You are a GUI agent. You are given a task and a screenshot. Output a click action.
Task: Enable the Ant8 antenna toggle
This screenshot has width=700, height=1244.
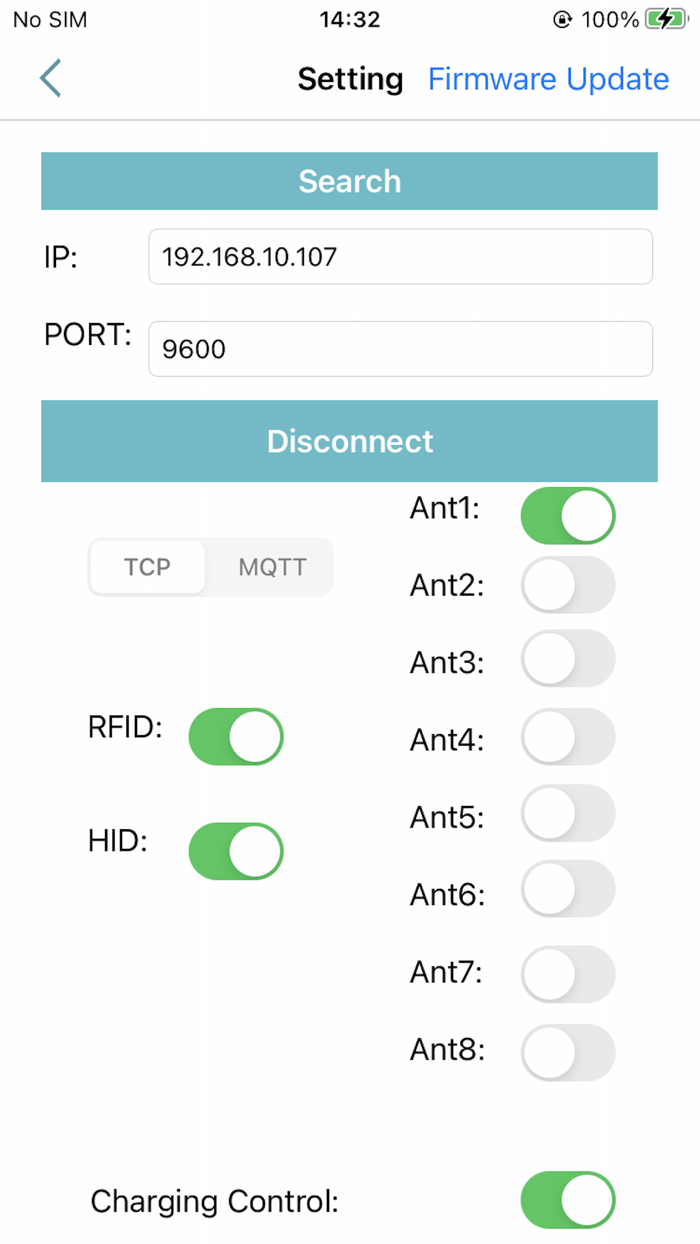[x=568, y=1051]
